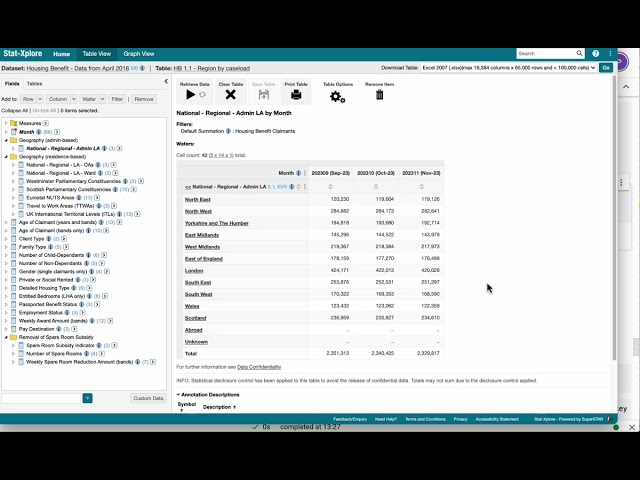
Task: Sort by the 202311 (Nov-23) column
Action: tap(421, 187)
